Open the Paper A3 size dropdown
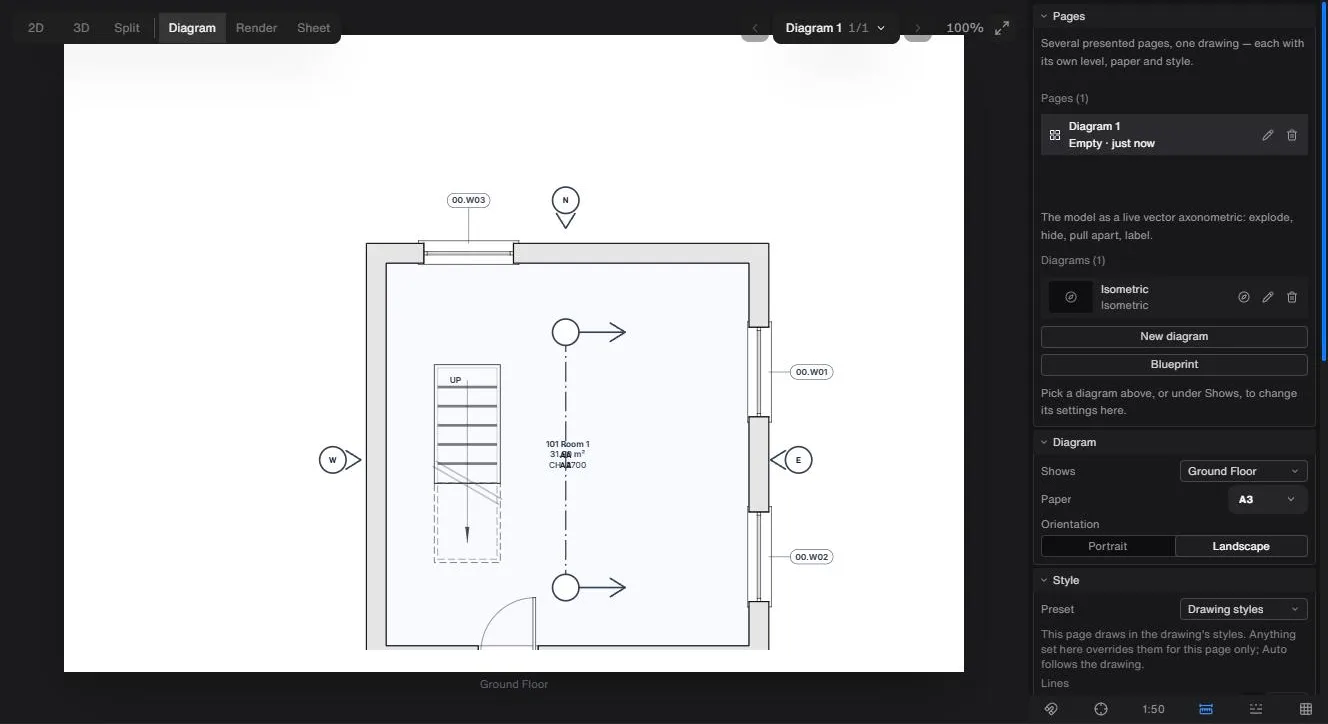 pos(1267,499)
